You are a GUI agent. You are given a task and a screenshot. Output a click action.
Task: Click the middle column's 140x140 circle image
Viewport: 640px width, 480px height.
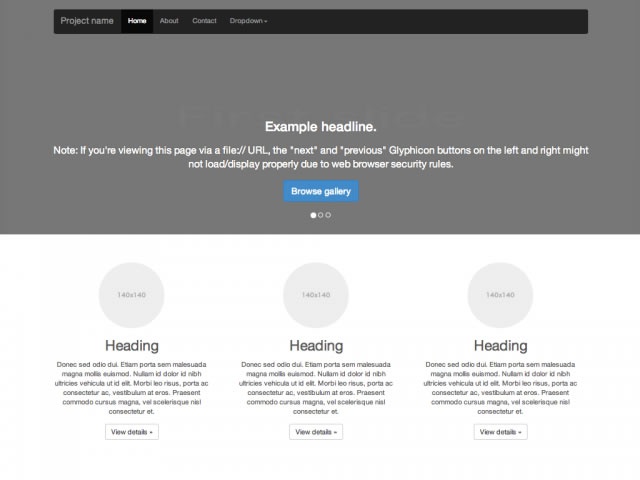point(316,295)
